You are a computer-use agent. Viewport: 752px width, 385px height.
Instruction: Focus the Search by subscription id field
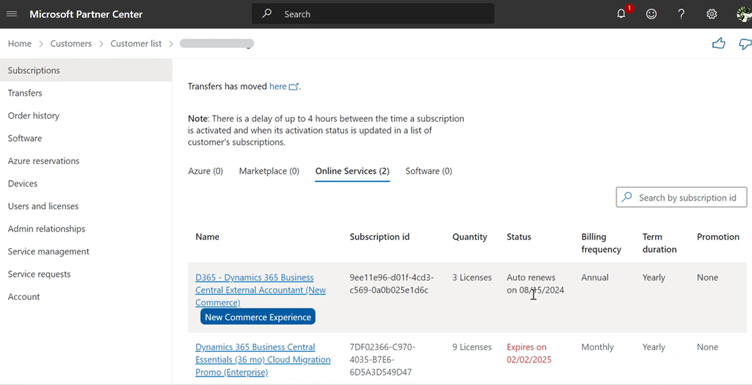[682, 197]
